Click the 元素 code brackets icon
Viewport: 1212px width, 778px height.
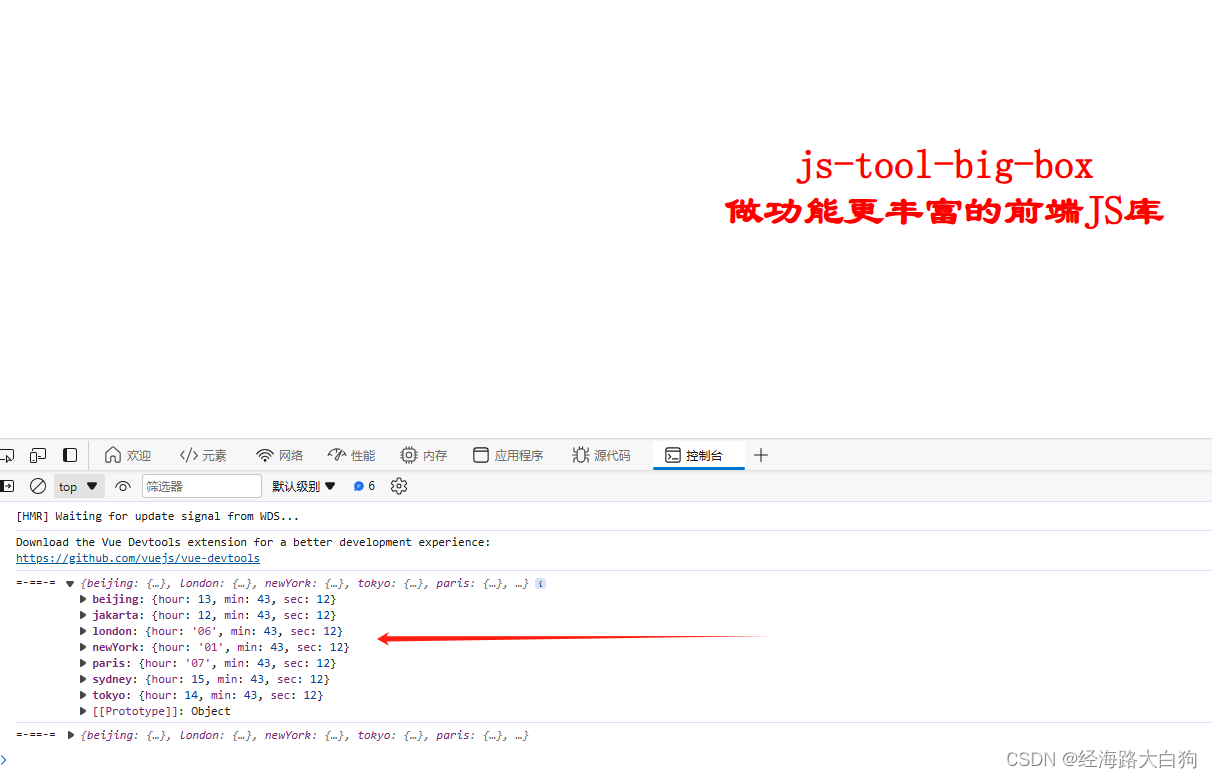coord(188,455)
